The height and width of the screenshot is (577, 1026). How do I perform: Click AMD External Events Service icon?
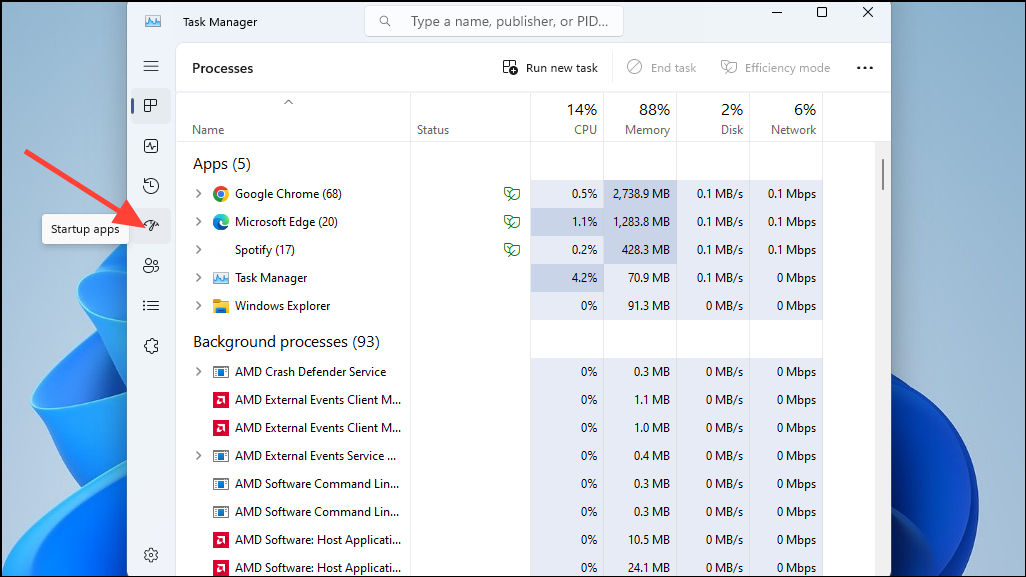click(x=221, y=456)
